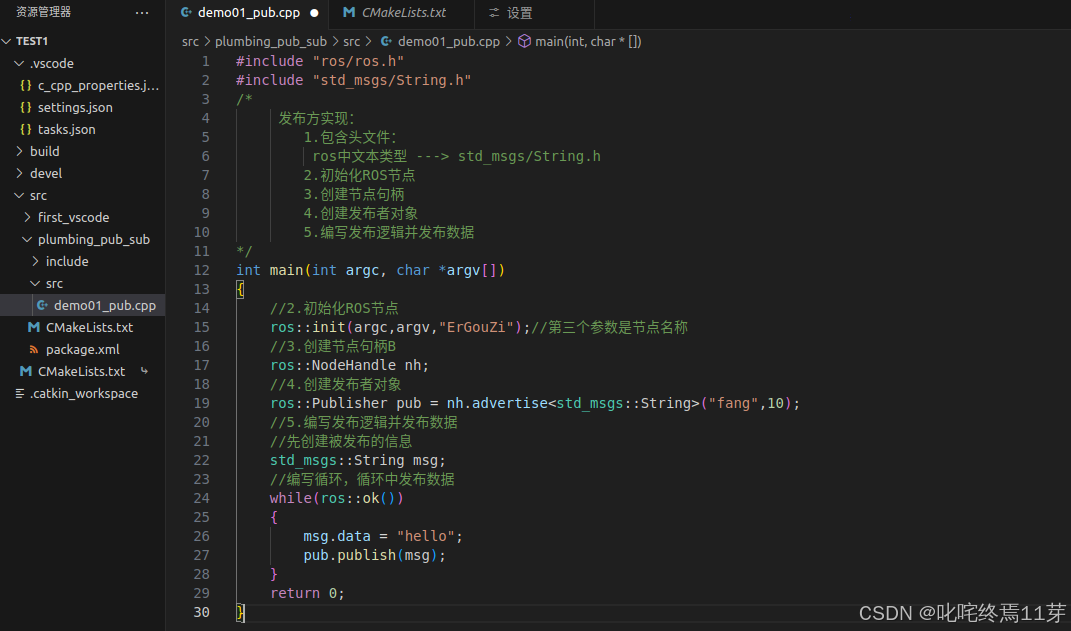
Task: Click the C++ file icon in the breadcrumb
Action: tap(387, 42)
